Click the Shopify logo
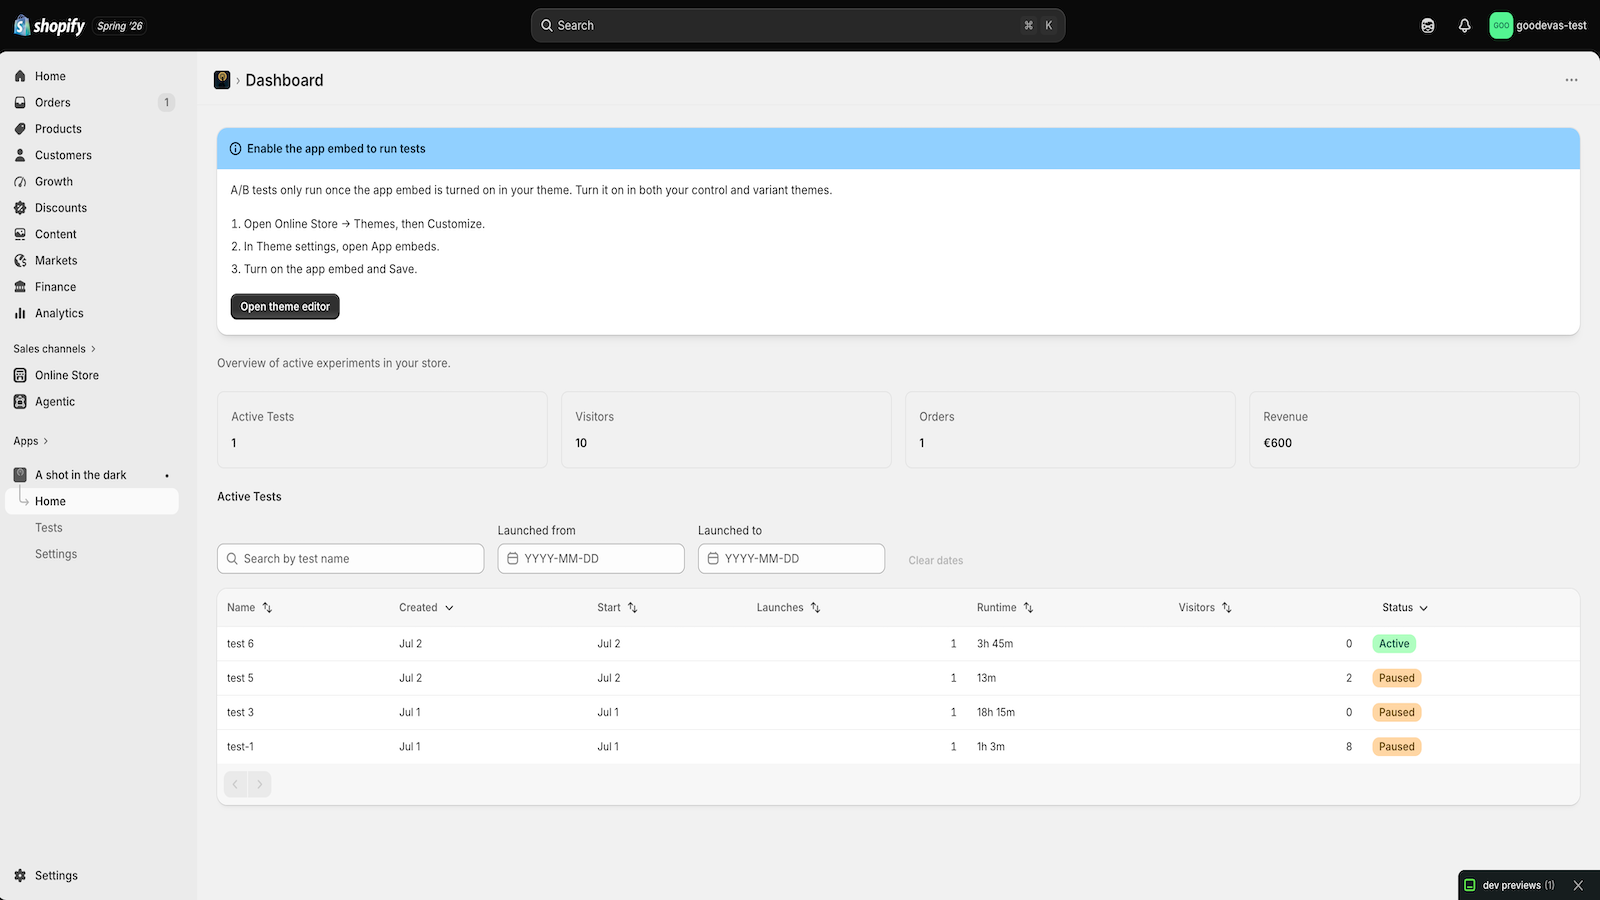The width and height of the screenshot is (1600, 900). (50, 26)
